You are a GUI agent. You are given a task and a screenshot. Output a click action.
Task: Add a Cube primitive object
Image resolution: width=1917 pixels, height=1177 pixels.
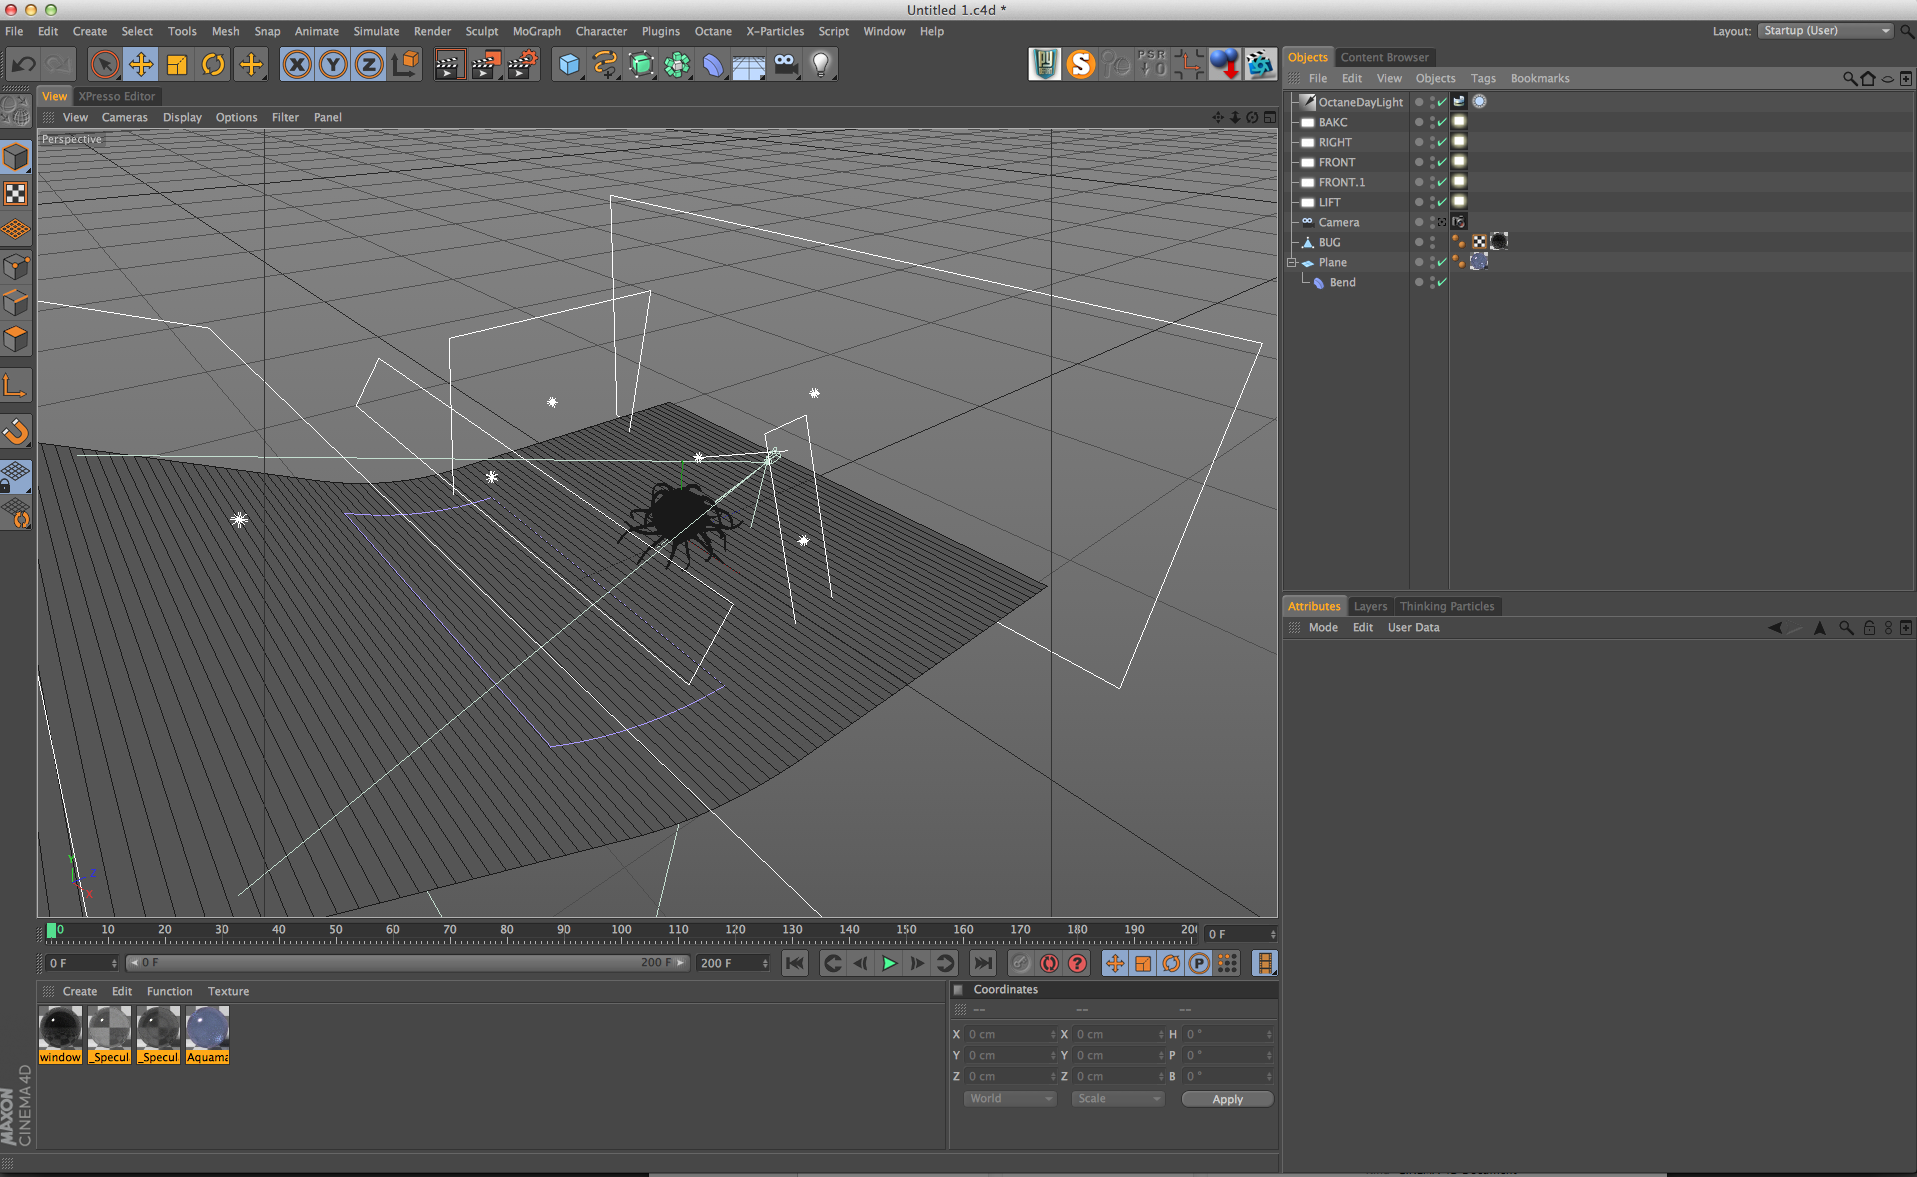[569, 65]
